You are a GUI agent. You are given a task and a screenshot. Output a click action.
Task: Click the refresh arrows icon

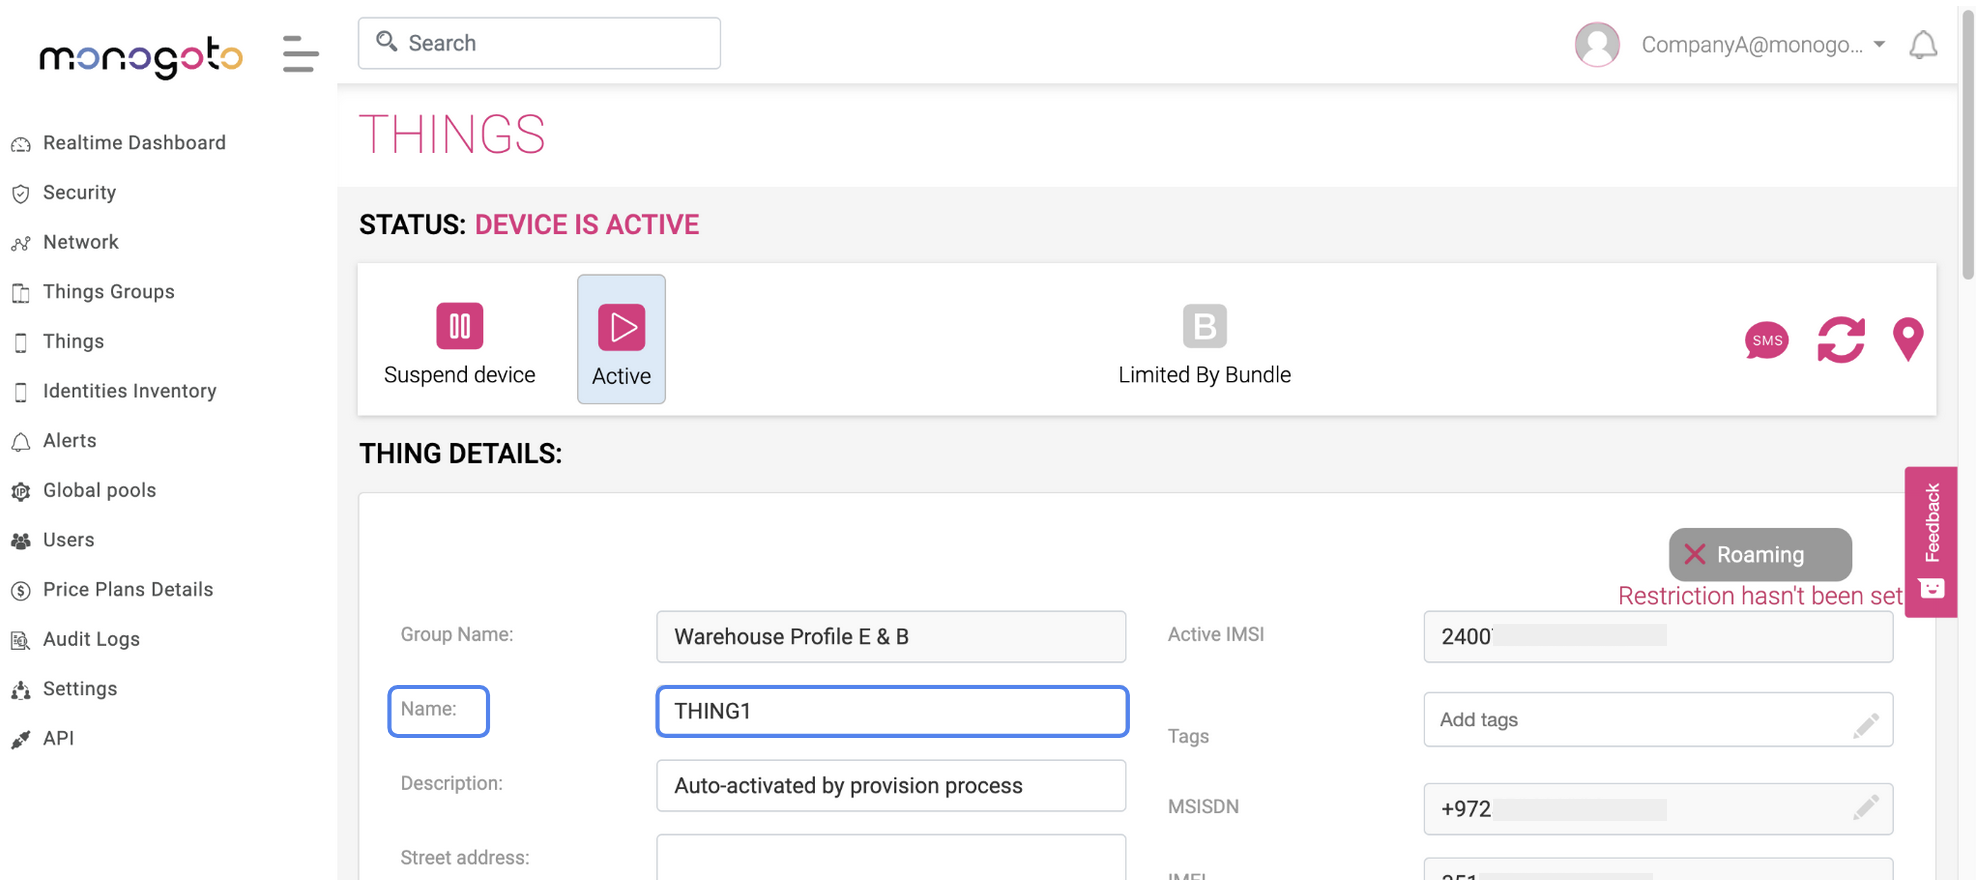[x=1840, y=340]
